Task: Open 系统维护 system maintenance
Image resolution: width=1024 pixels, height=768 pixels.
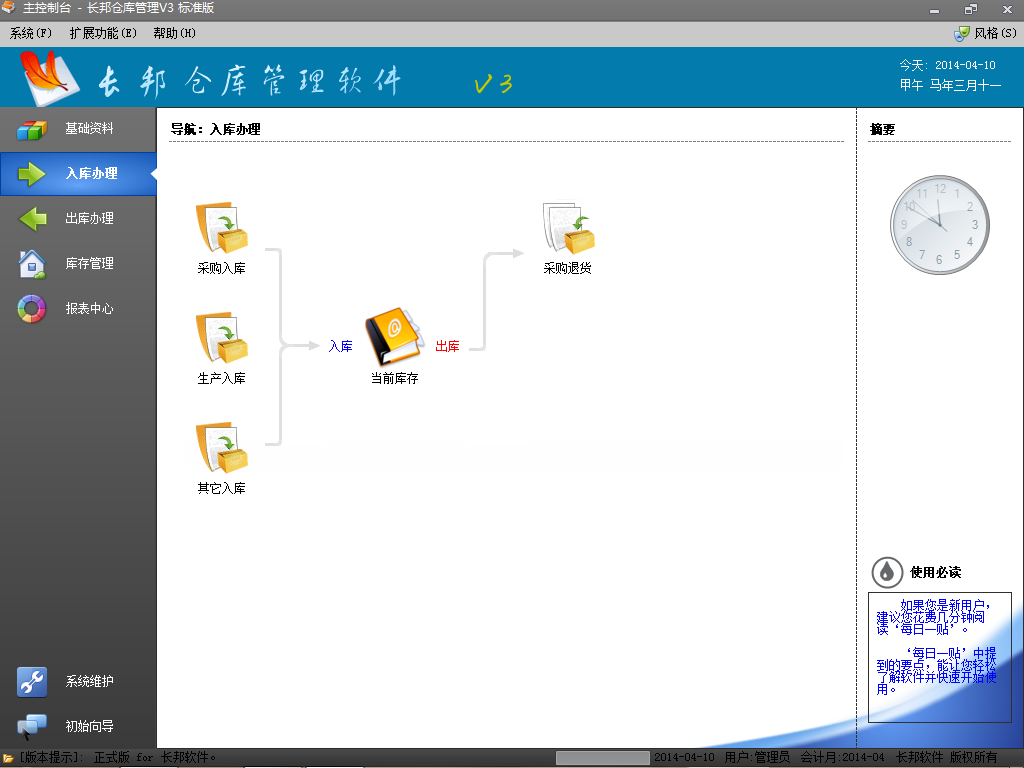Action: [x=78, y=681]
